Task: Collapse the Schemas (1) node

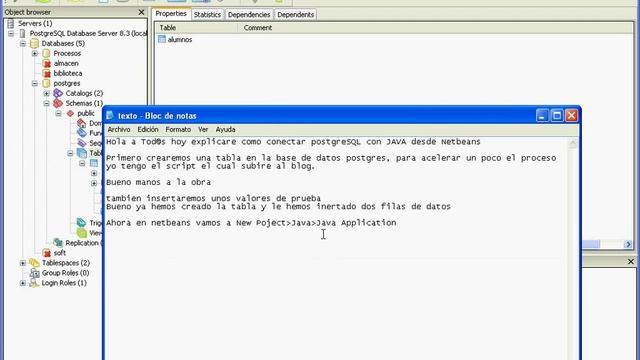Action: [x=47, y=103]
